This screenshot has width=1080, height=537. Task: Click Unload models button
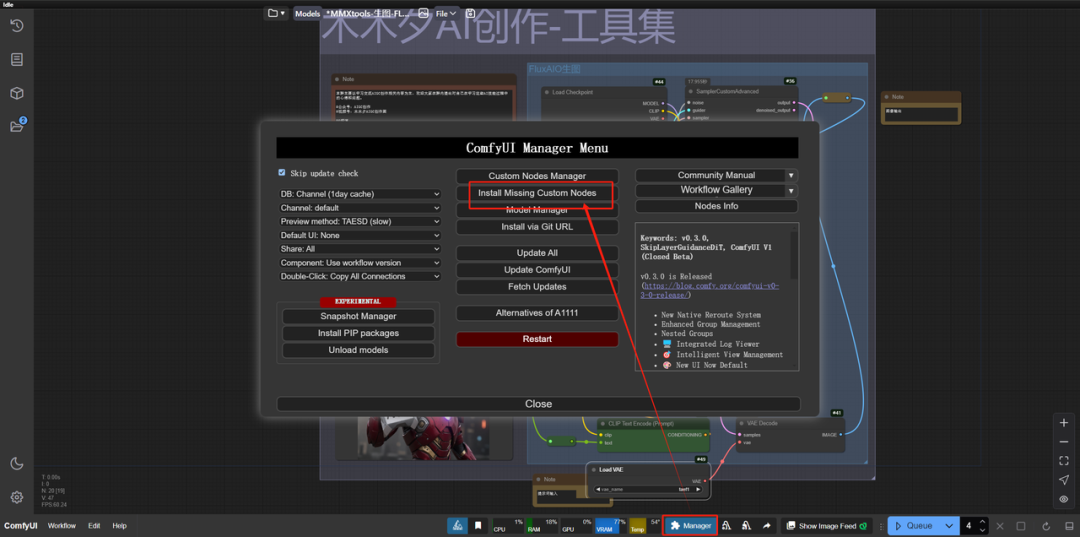358,350
